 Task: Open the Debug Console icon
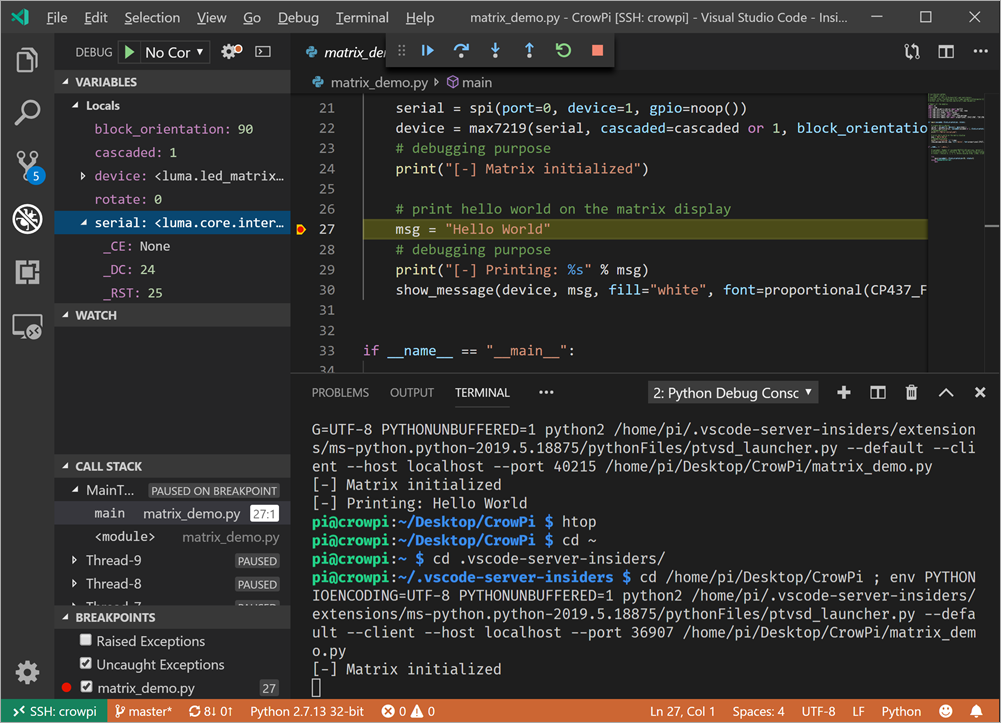[263, 52]
